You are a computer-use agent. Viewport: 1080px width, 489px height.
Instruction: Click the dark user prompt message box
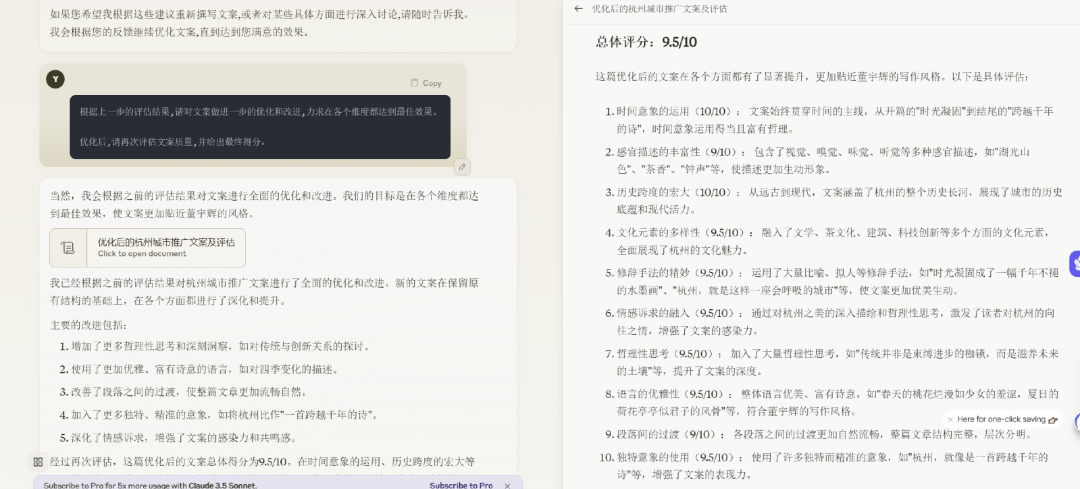[260, 127]
